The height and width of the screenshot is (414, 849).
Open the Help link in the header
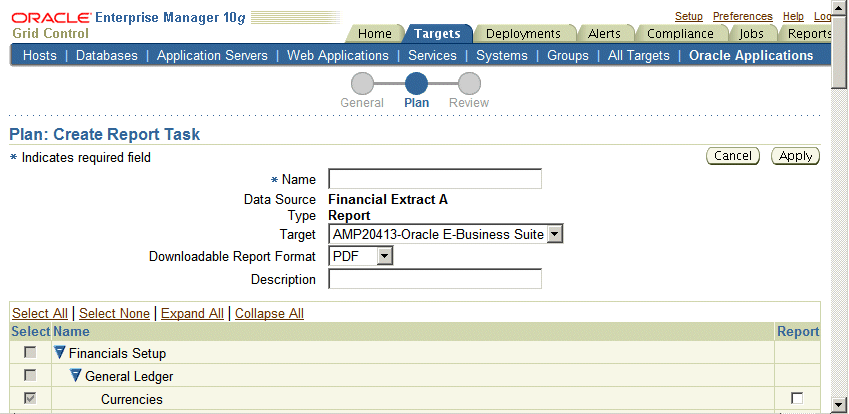click(x=793, y=17)
